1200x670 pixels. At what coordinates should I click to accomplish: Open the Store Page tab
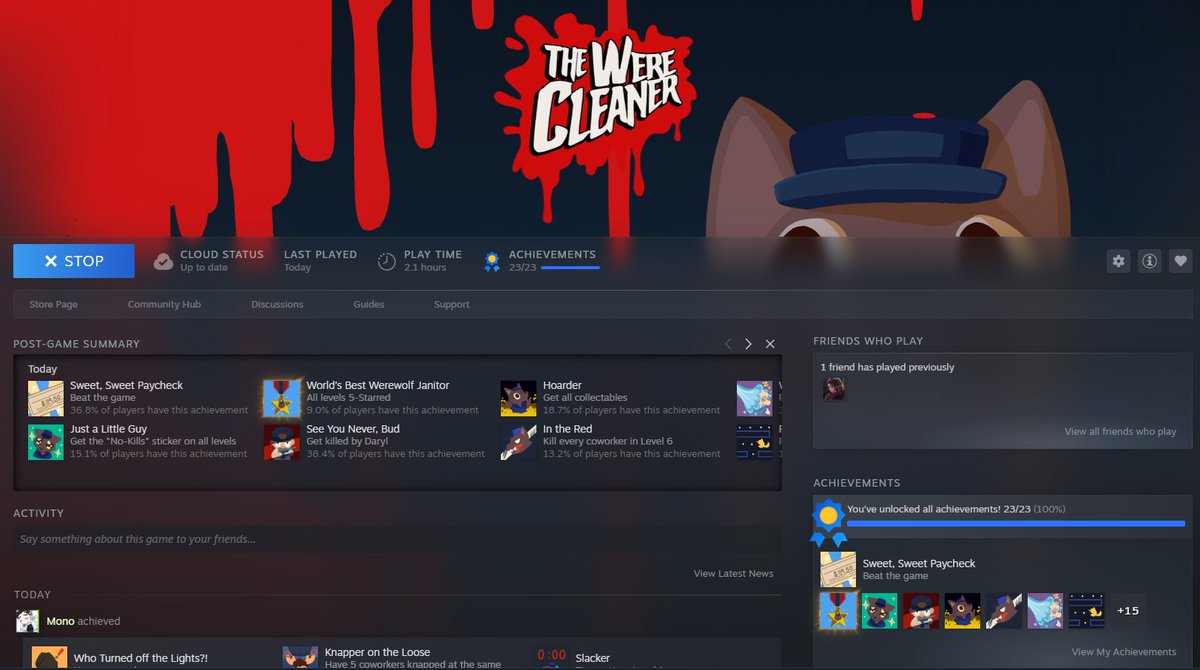[x=53, y=304]
